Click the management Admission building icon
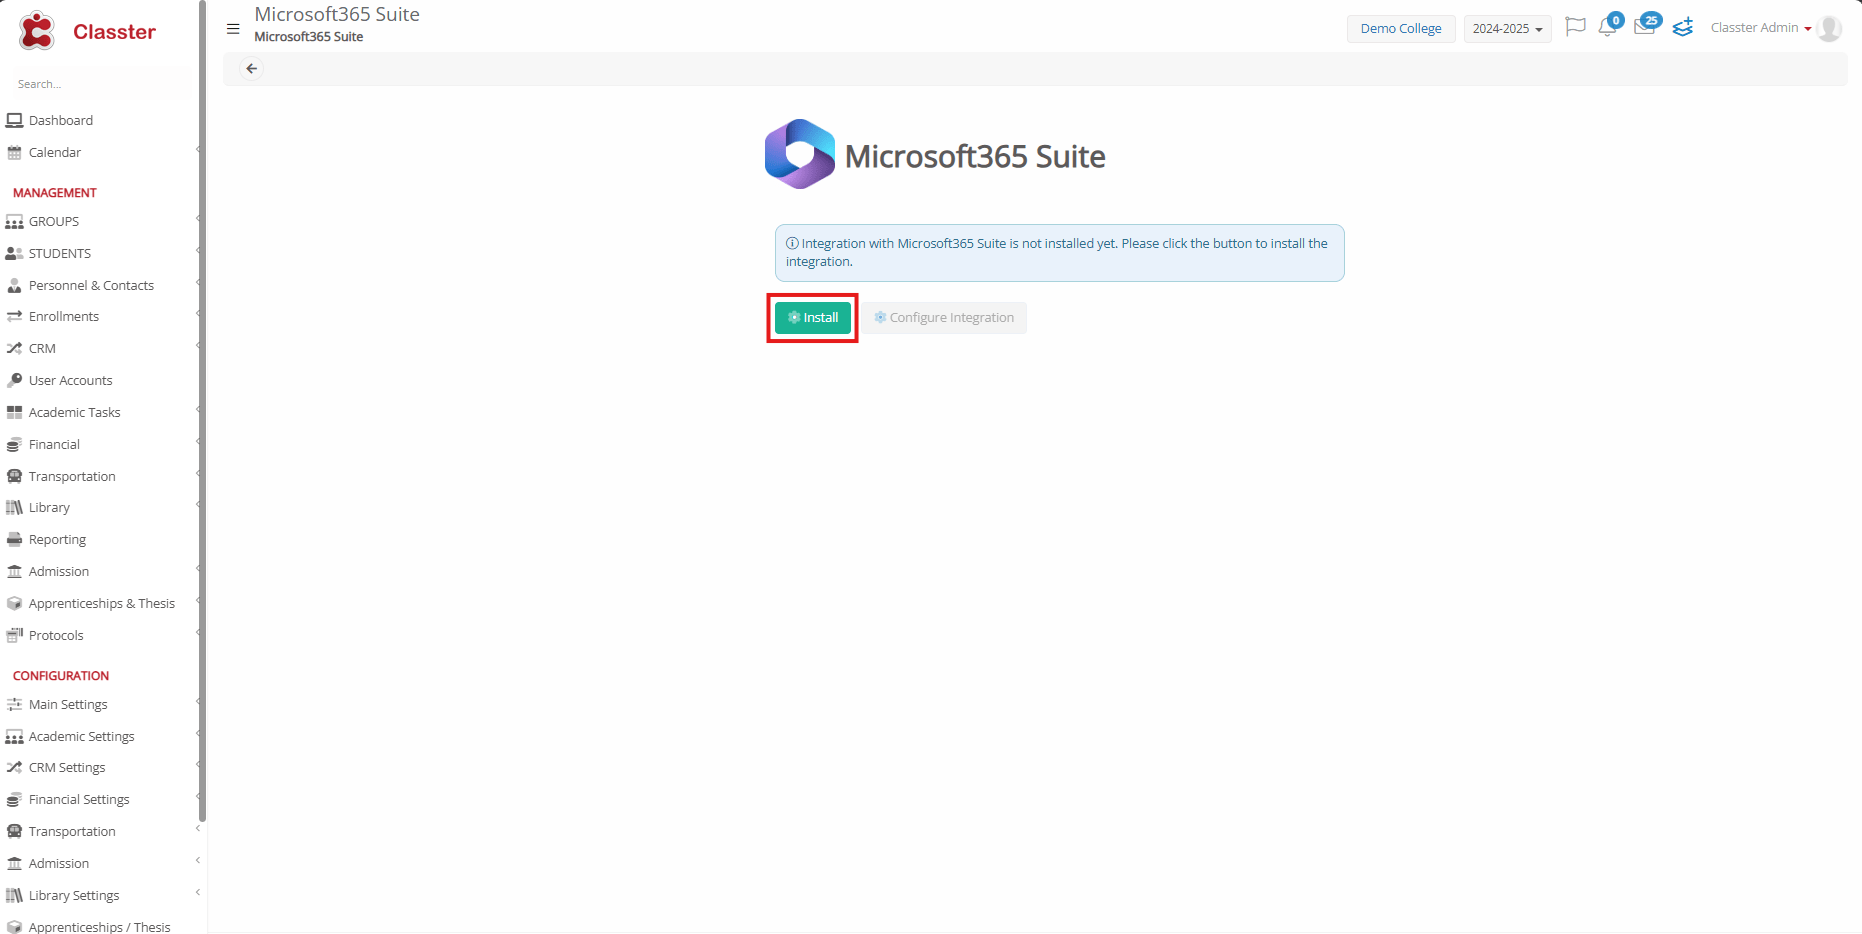The width and height of the screenshot is (1862, 934). pos(14,571)
